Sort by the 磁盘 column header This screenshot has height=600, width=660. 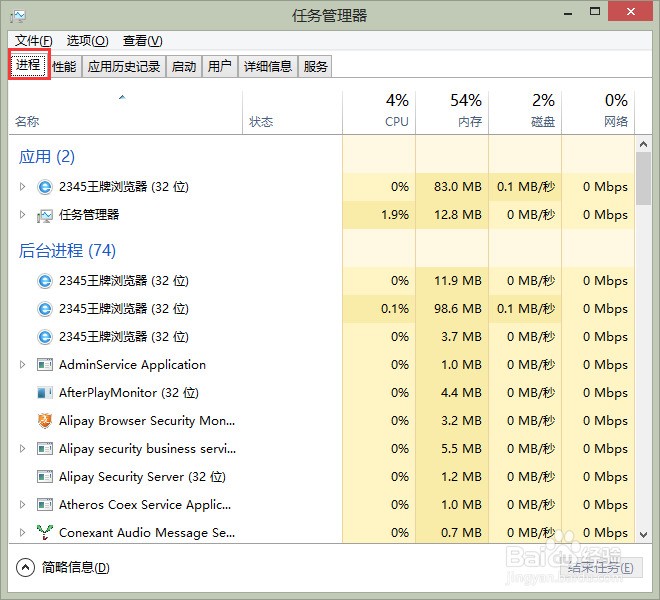point(525,113)
